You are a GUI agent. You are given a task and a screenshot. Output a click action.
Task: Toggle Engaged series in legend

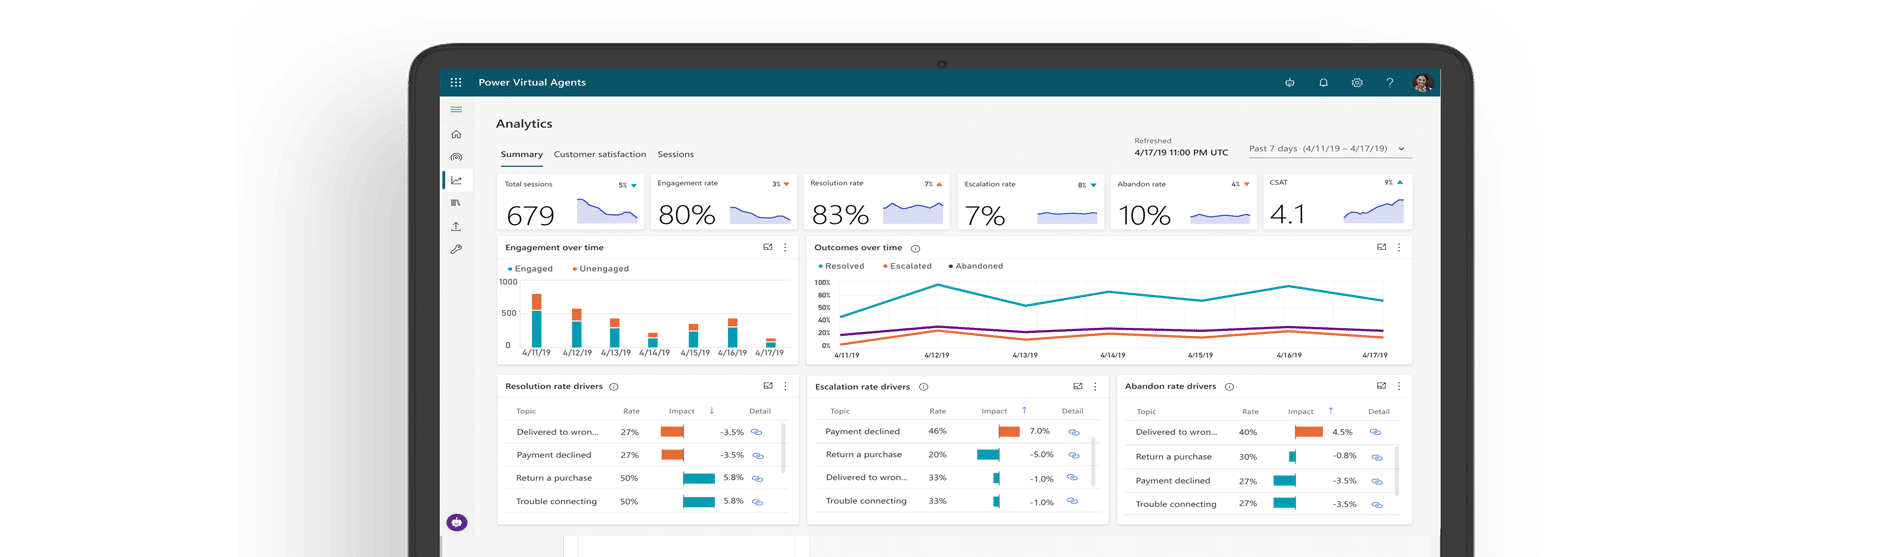(x=530, y=269)
